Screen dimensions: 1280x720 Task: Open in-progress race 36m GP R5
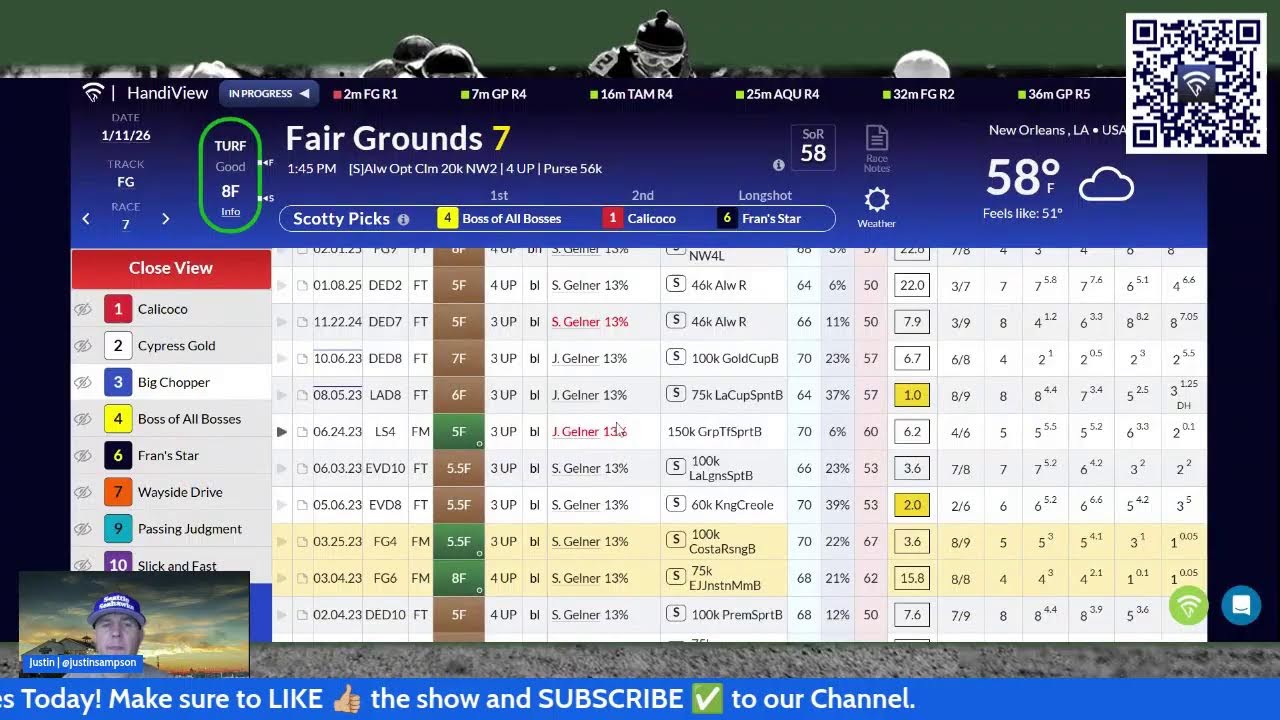tap(1054, 94)
